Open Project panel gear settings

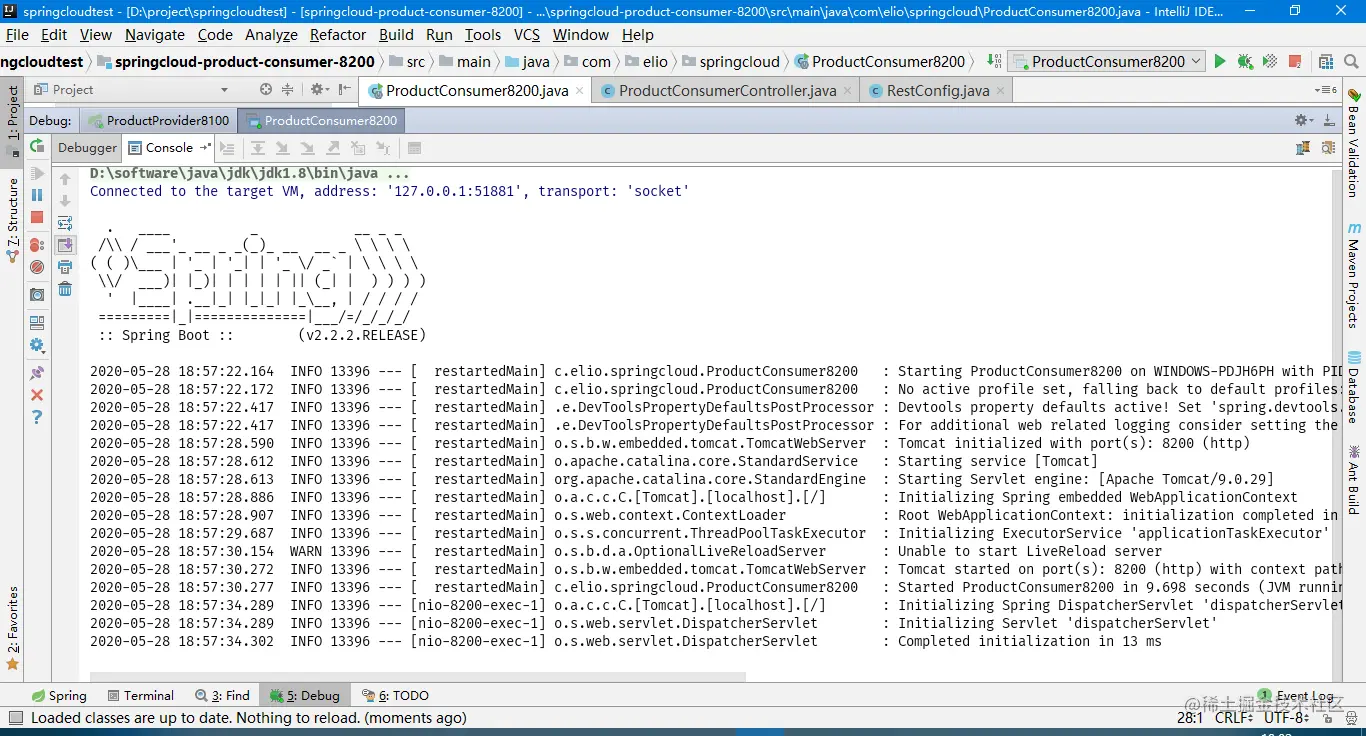[x=319, y=89]
